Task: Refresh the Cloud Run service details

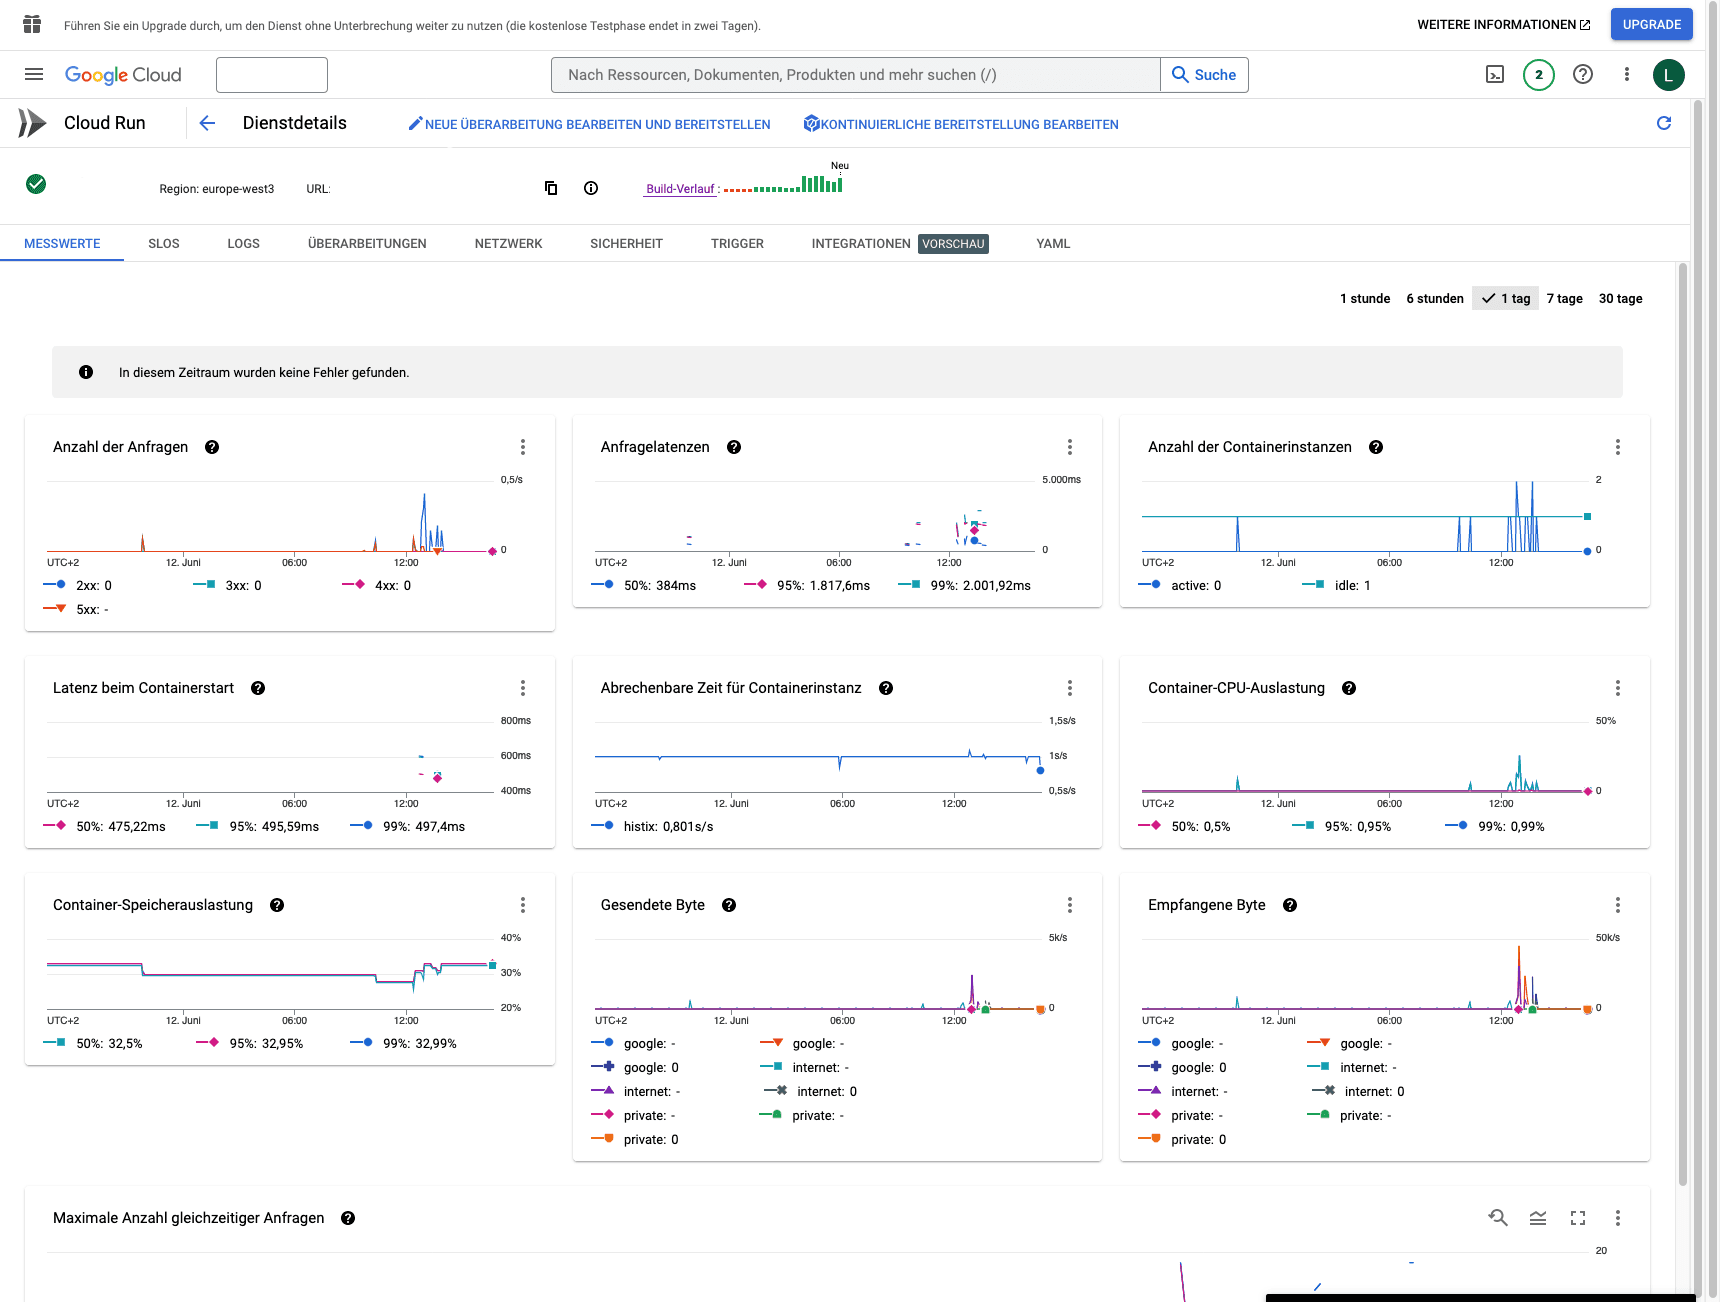Action: tap(1664, 123)
